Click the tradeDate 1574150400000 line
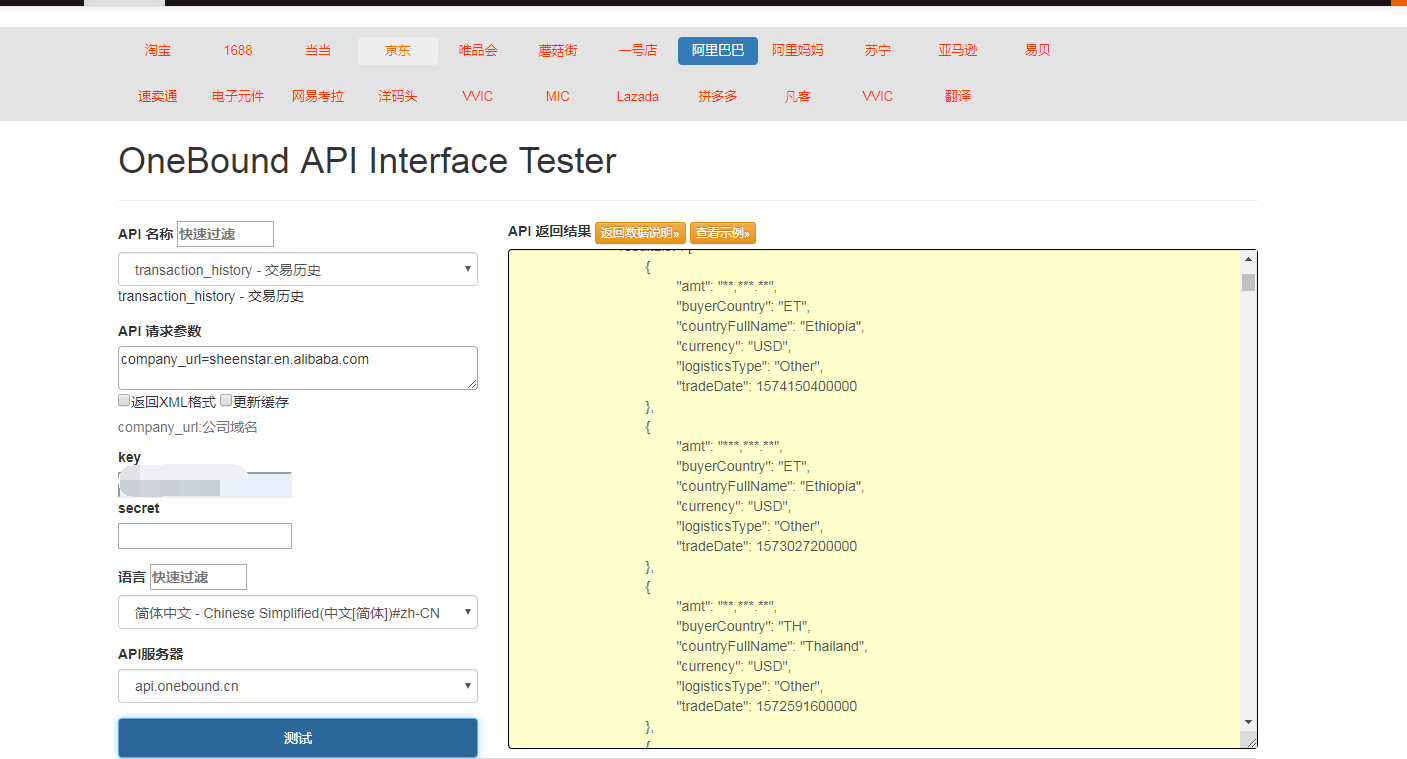This screenshot has width=1407, height=759. coord(767,386)
